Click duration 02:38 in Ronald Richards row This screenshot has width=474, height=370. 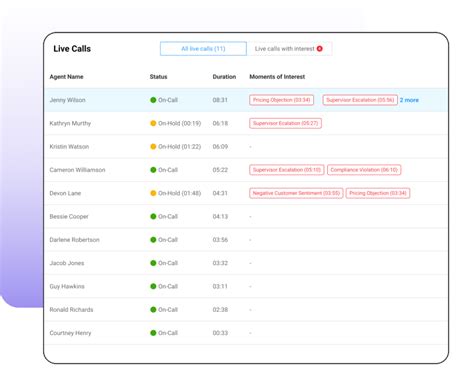pos(220,310)
